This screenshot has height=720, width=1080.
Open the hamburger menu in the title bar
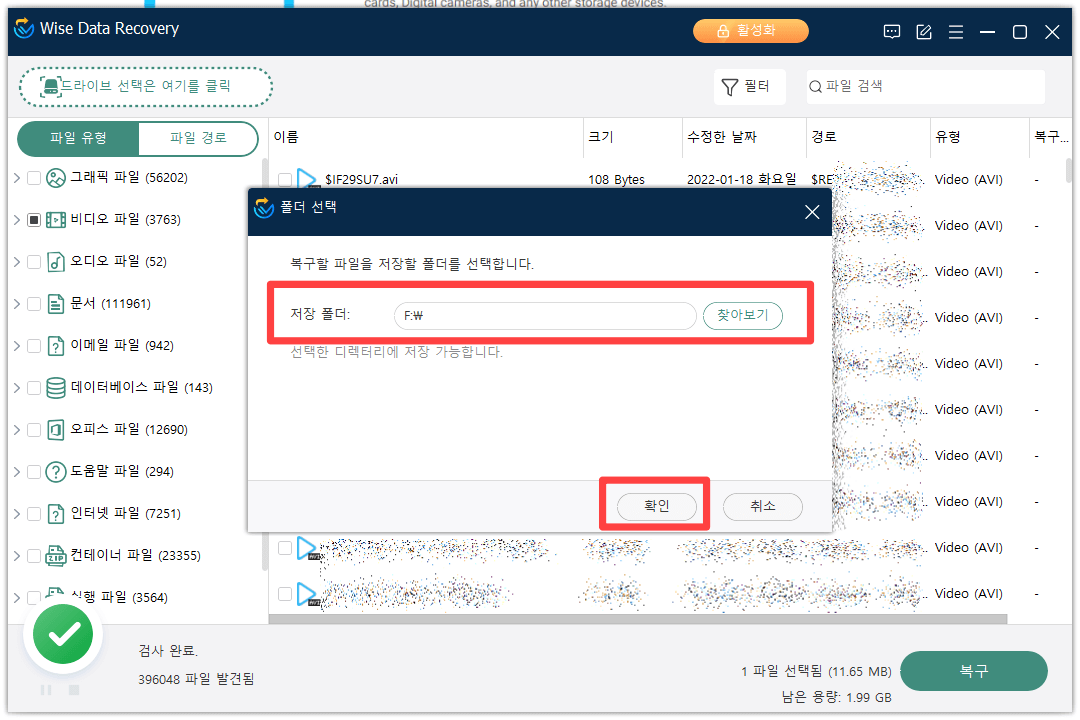pos(956,31)
